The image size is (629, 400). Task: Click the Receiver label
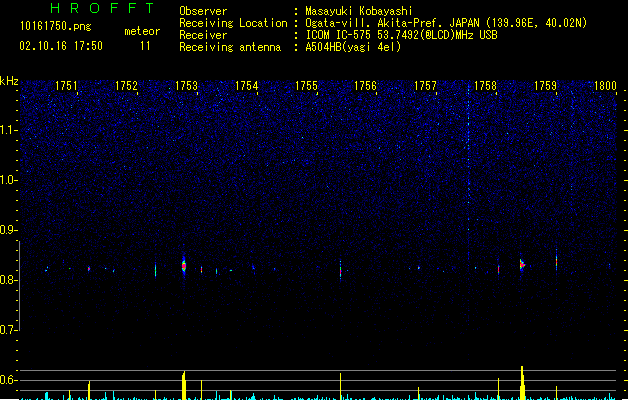[203, 35]
